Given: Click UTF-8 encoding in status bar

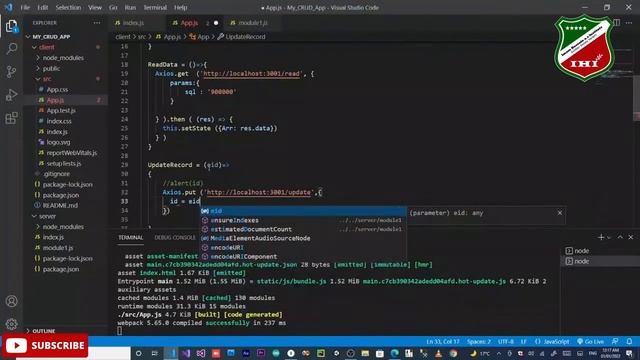Looking at the screenshot, I should point(506,342).
